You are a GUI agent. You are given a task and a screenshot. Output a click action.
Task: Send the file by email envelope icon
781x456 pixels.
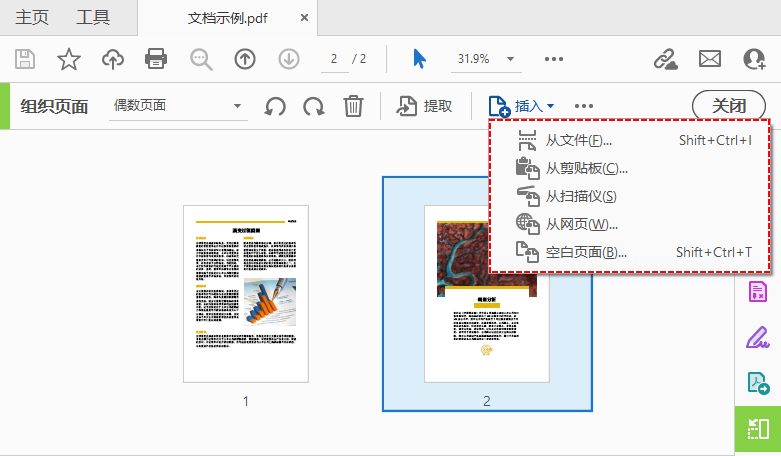[x=710, y=59]
